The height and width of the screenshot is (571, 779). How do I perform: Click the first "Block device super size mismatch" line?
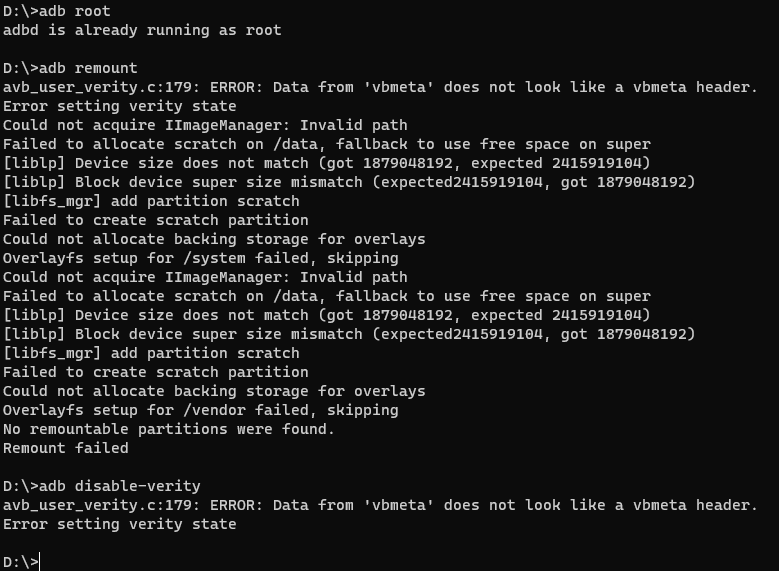pyautogui.click(x=349, y=182)
